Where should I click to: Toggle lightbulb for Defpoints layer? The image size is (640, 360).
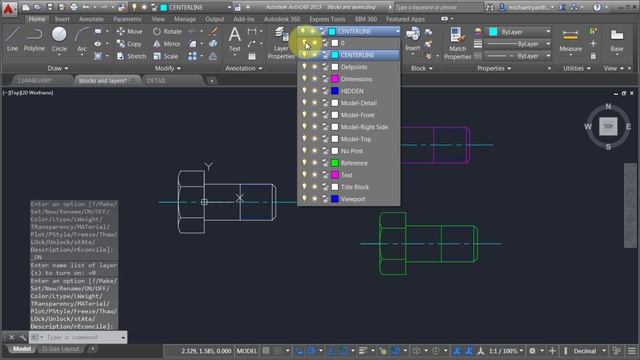(x=304, y=67)
